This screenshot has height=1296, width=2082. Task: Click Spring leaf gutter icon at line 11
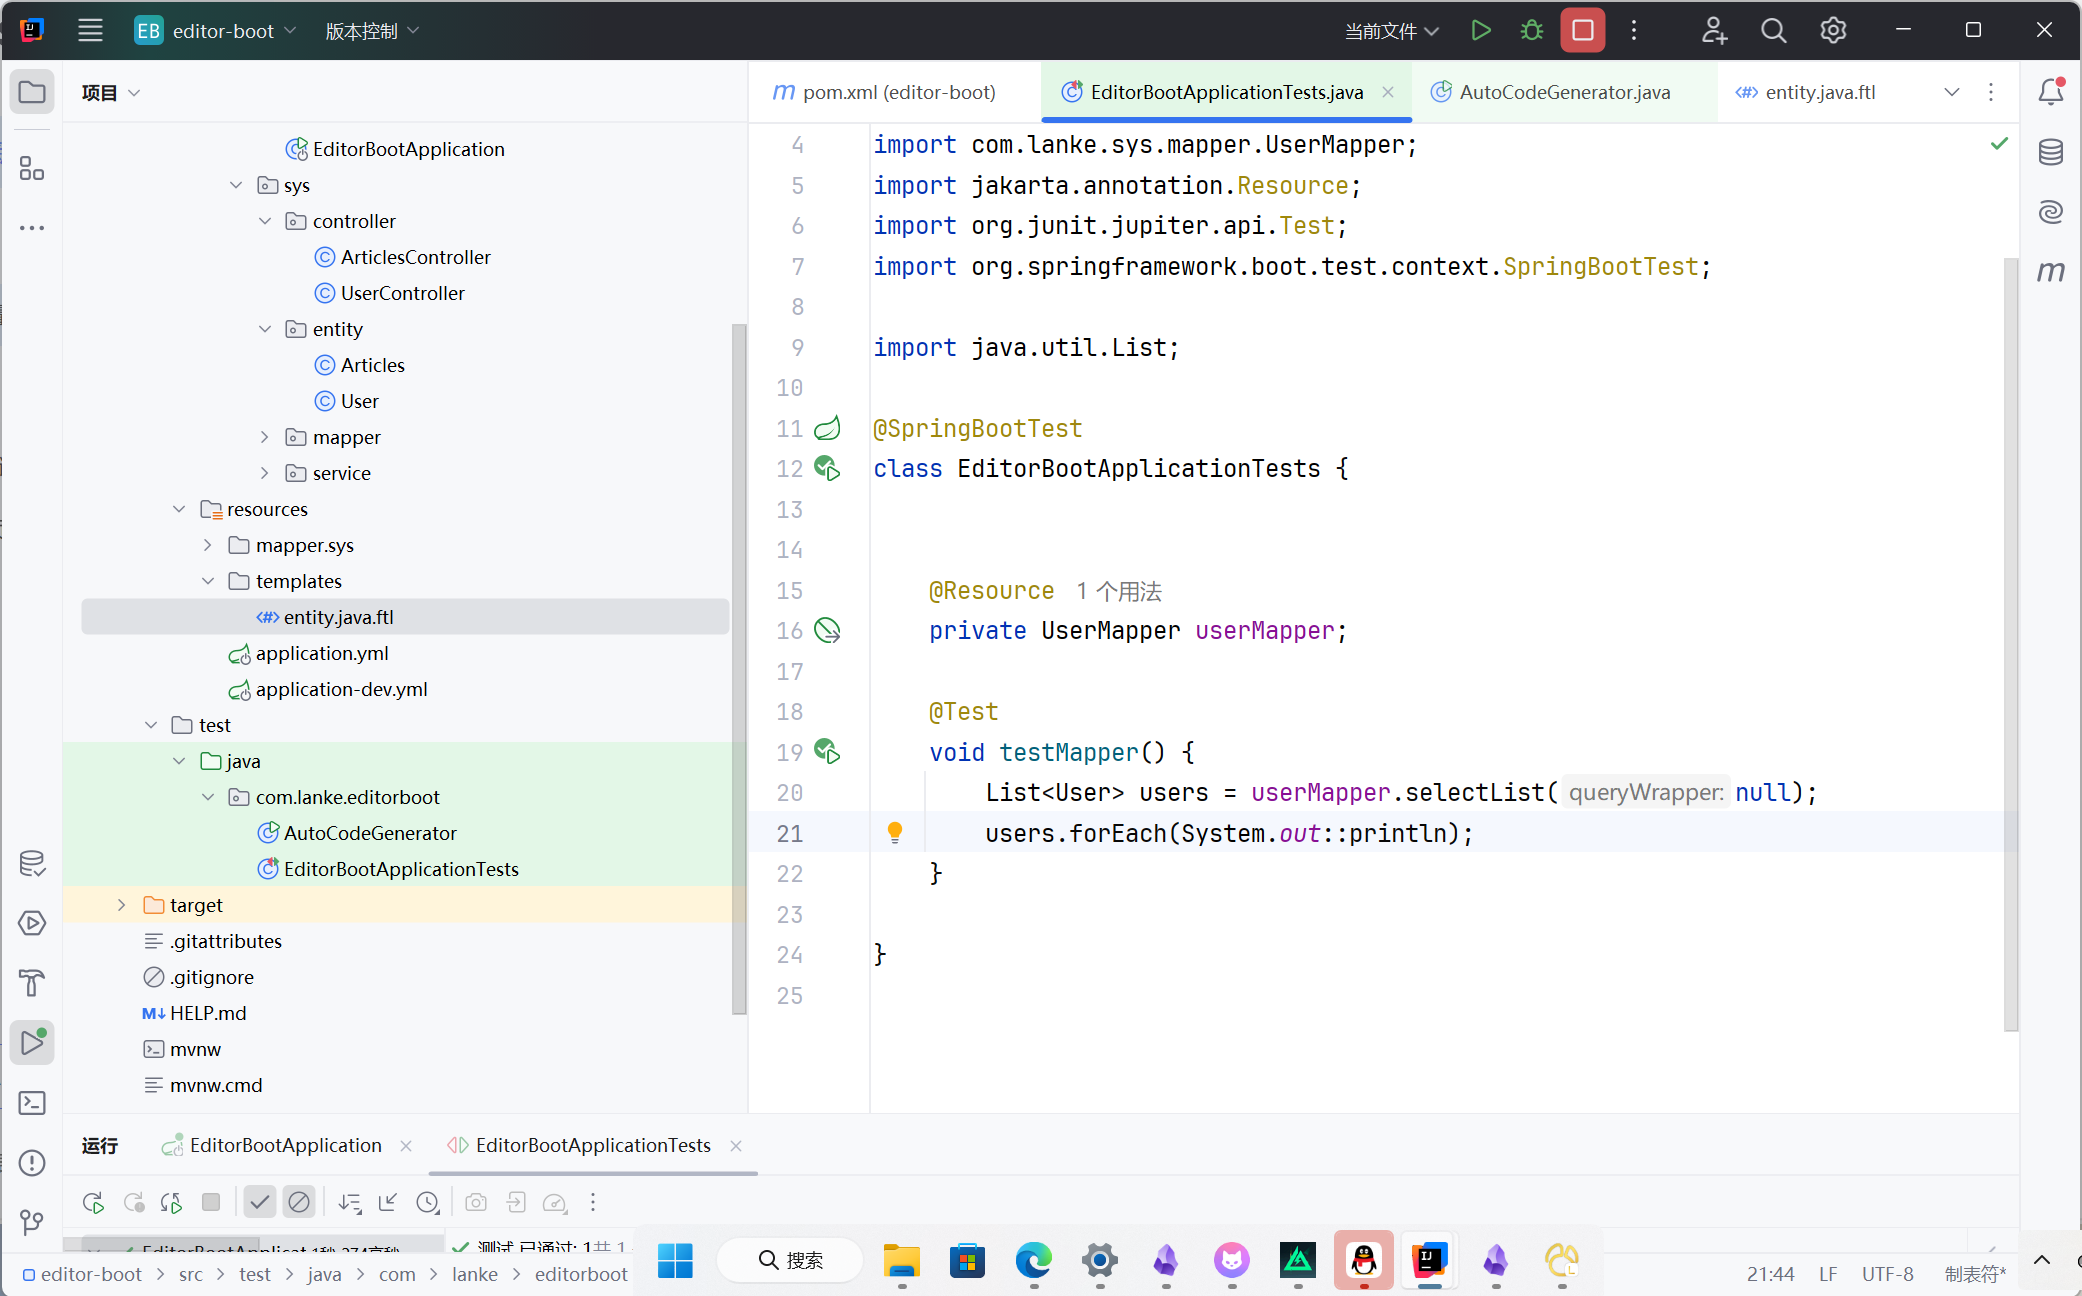pyautogui.click(x=827, y=428)
